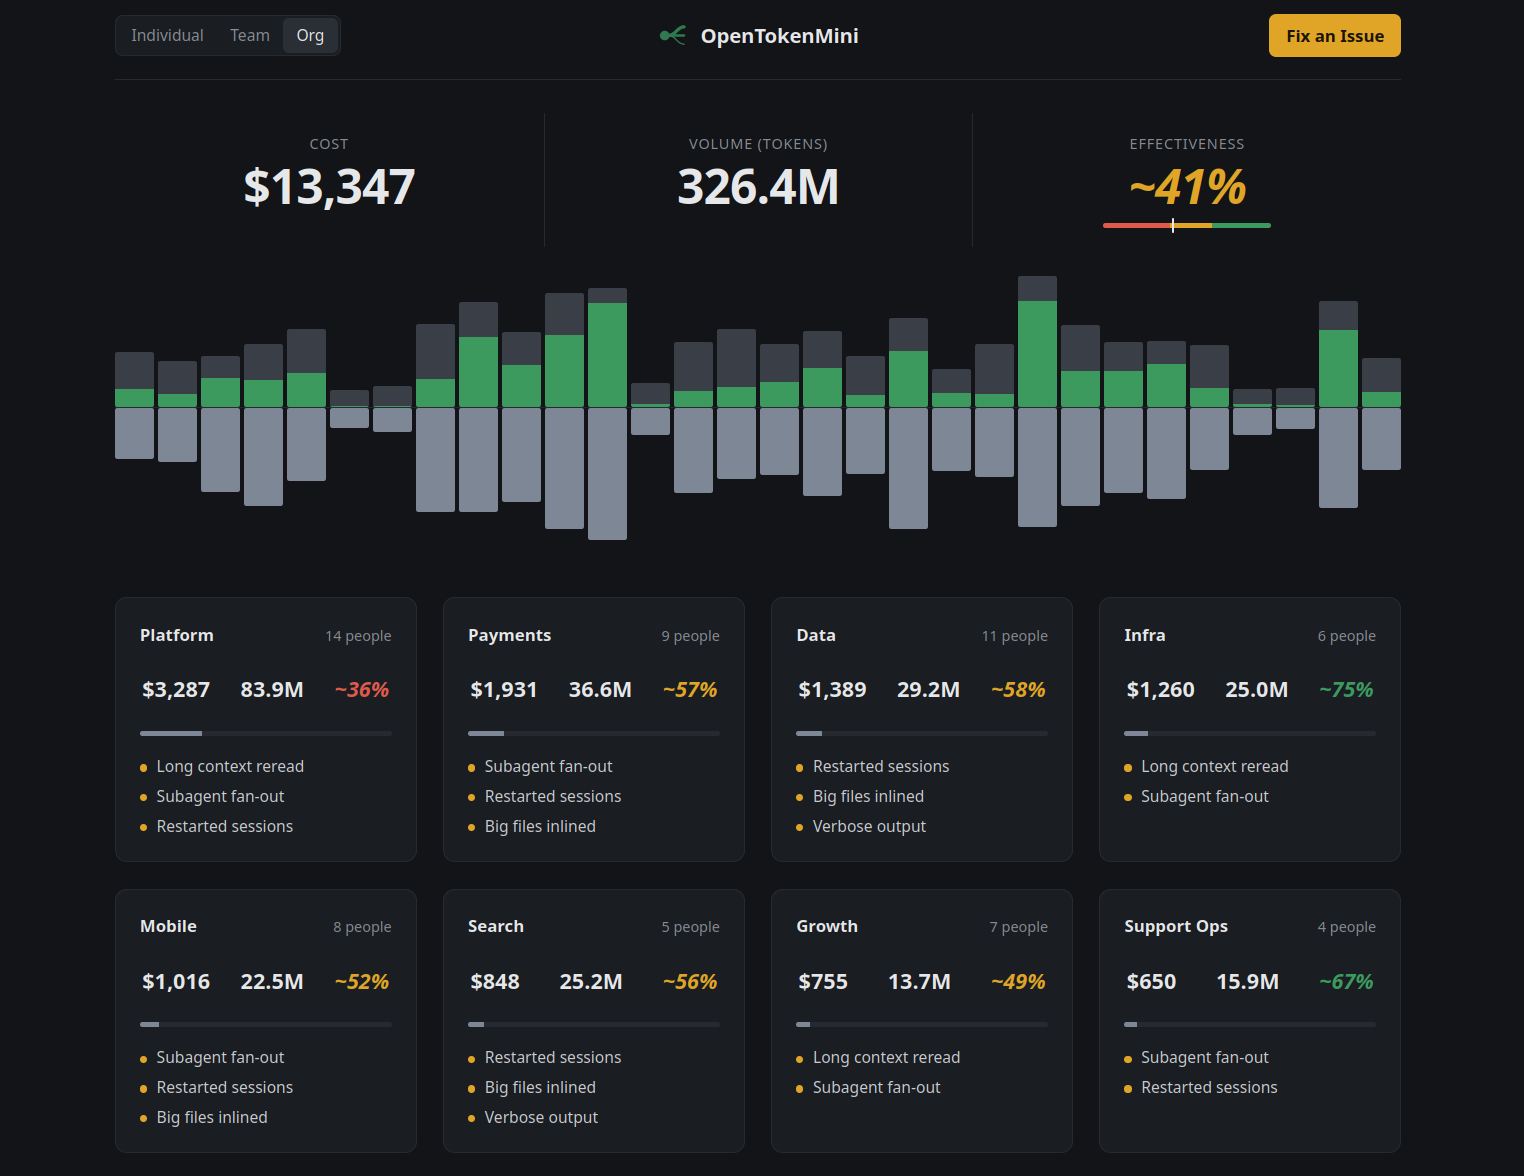Open the Growth team card title
Screen dimensions: 1524x1176
[827, 926]
